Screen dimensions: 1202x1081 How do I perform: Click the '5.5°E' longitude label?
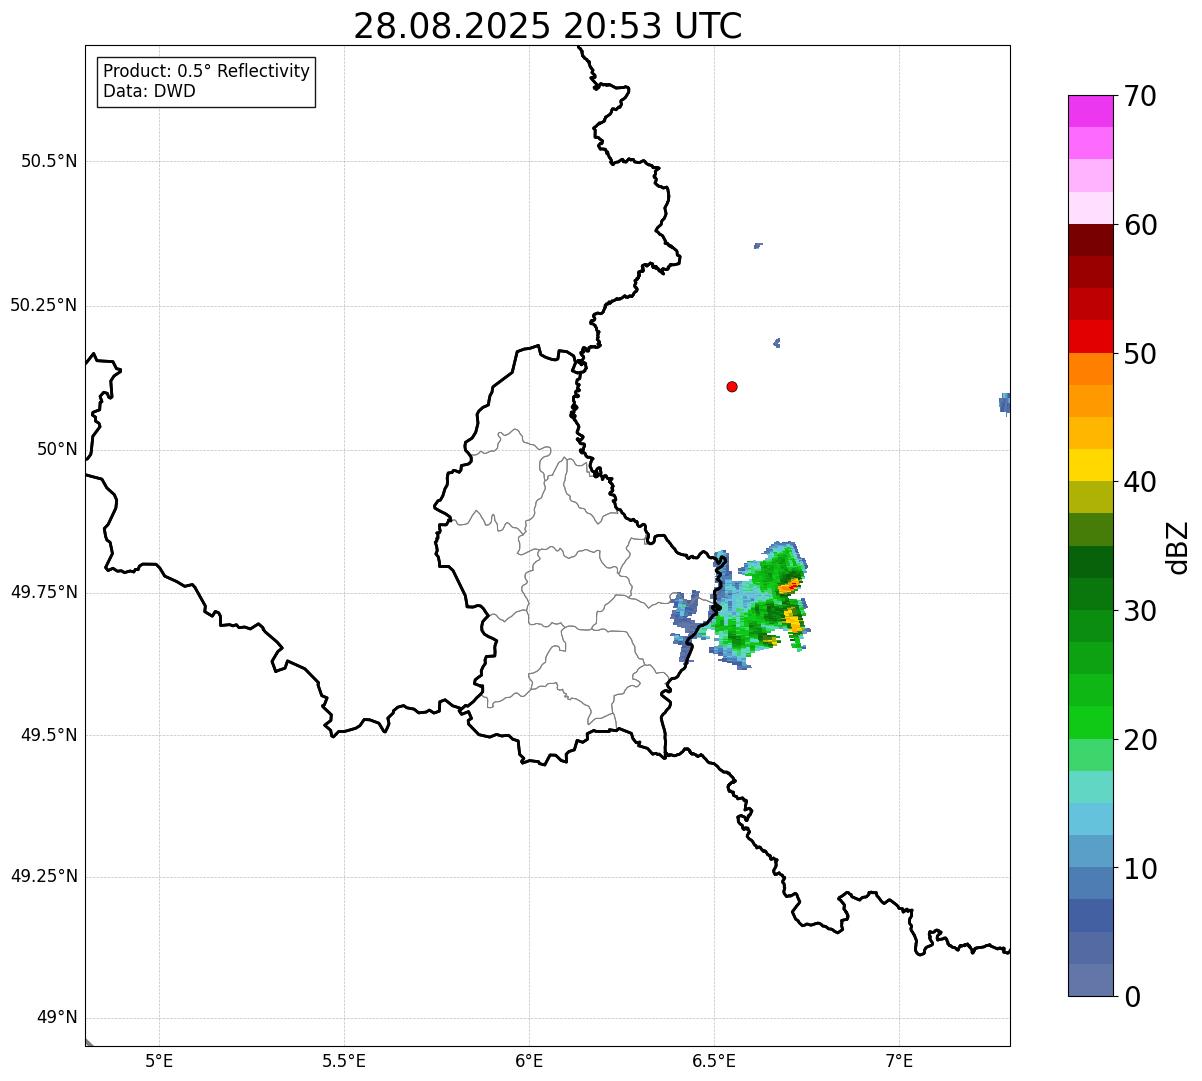pyautogui.click(x=344, y=1060)
